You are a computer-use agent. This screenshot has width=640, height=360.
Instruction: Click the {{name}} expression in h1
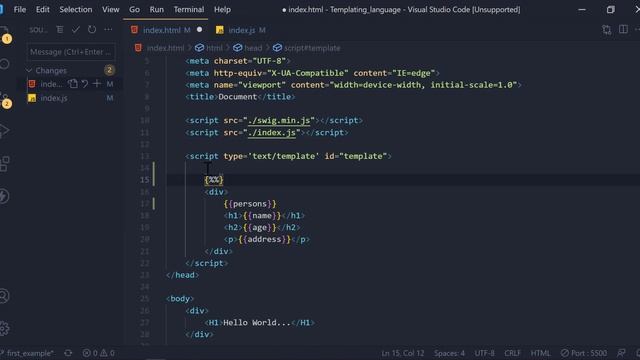point(262,216)
